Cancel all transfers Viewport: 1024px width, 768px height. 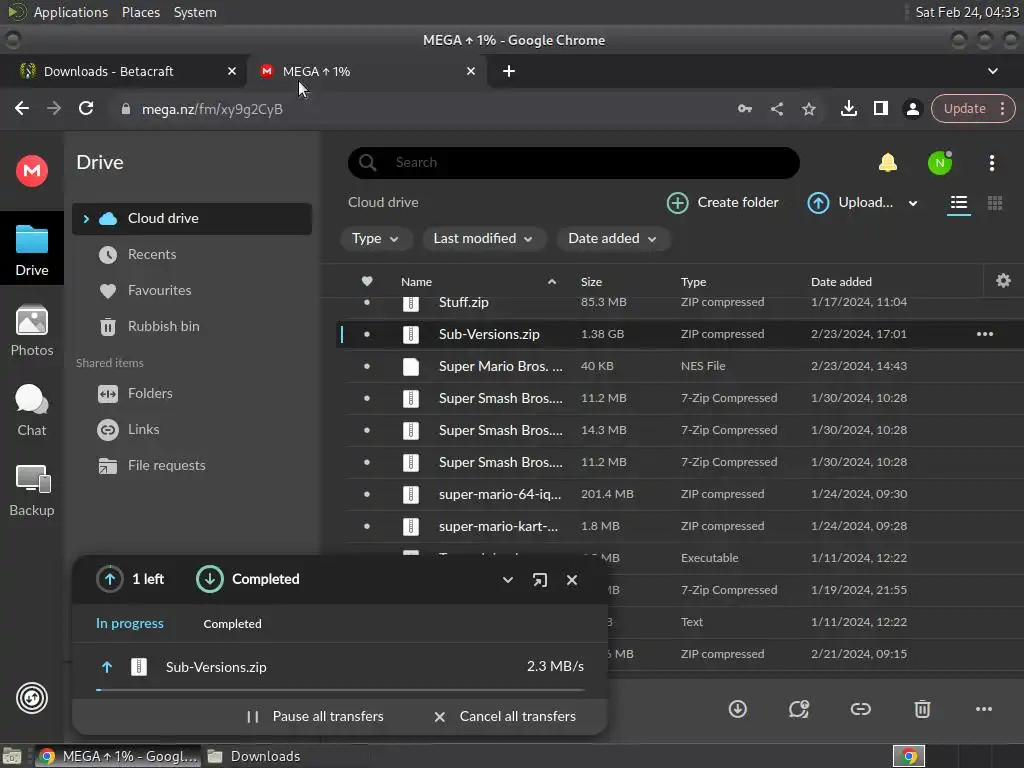[x=504, y=716]
